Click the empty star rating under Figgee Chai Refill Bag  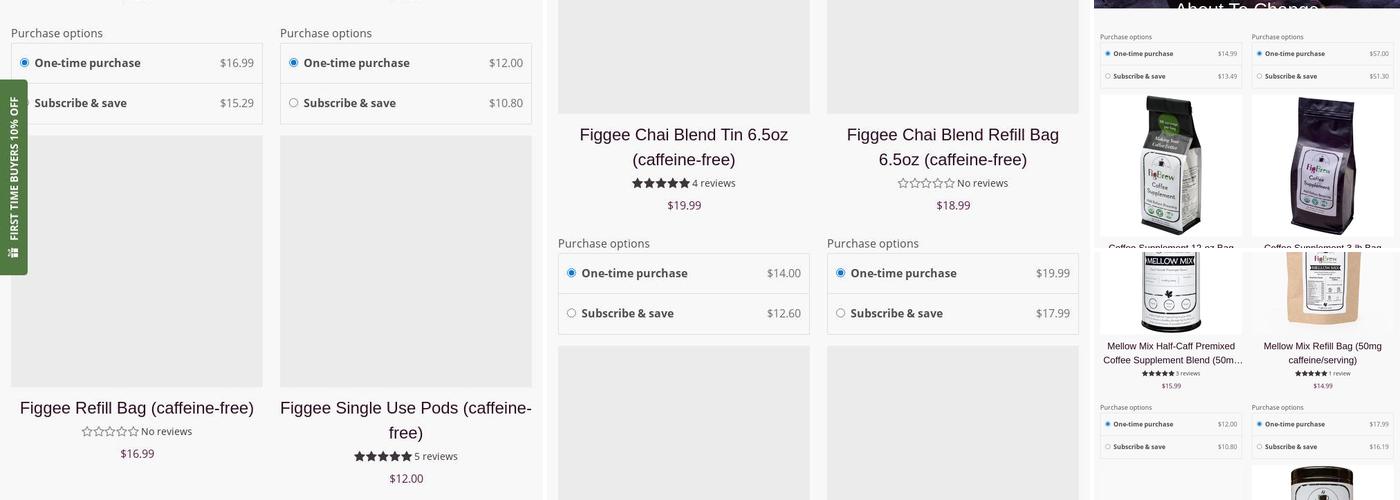point(926,183)
